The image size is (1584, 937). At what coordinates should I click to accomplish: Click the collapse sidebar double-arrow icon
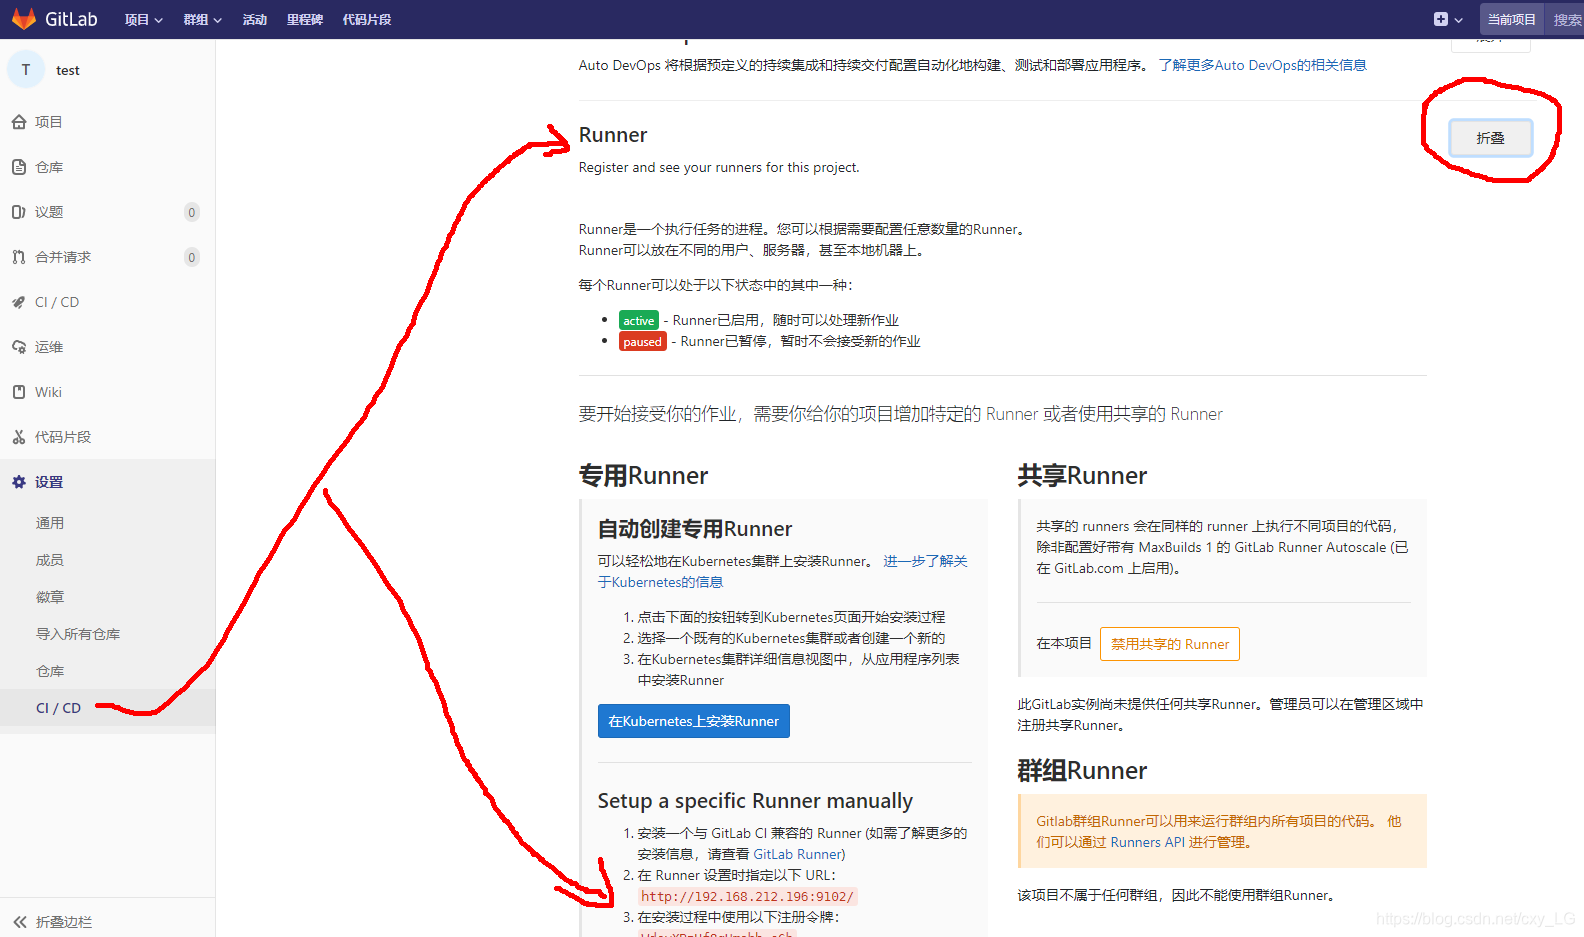pos(20,922)
